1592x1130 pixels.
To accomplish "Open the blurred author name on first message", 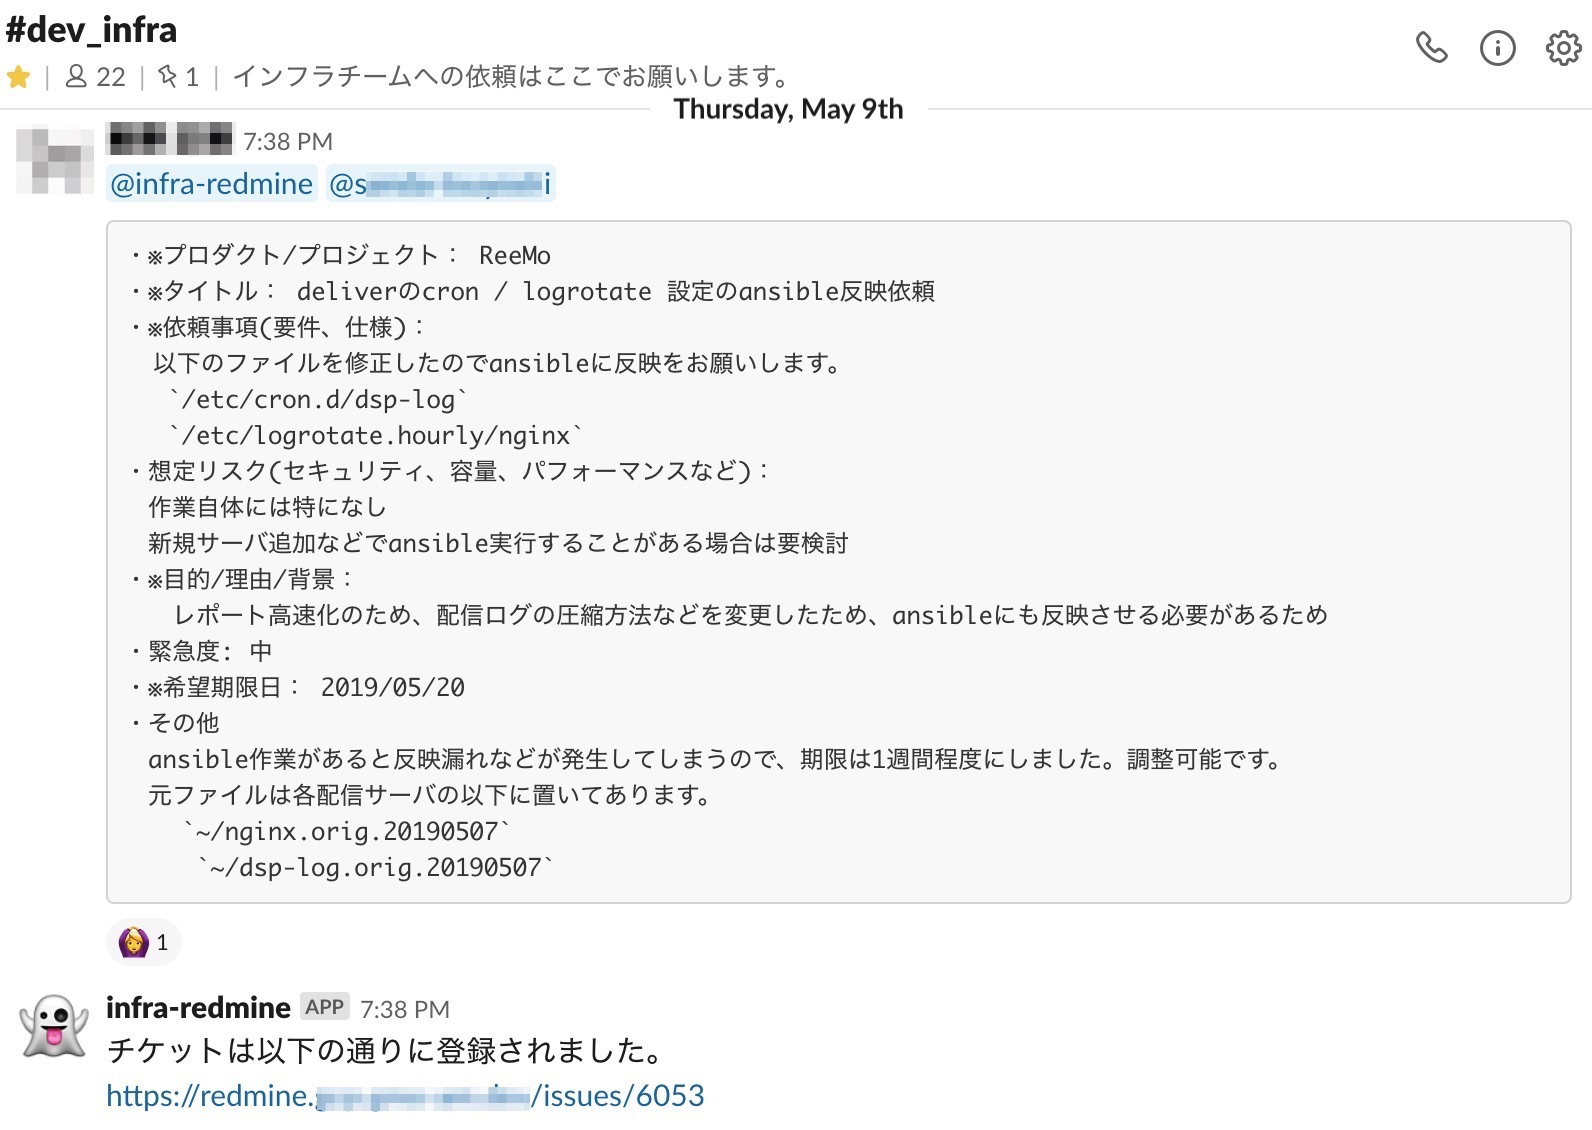I will tap(169, 139).
